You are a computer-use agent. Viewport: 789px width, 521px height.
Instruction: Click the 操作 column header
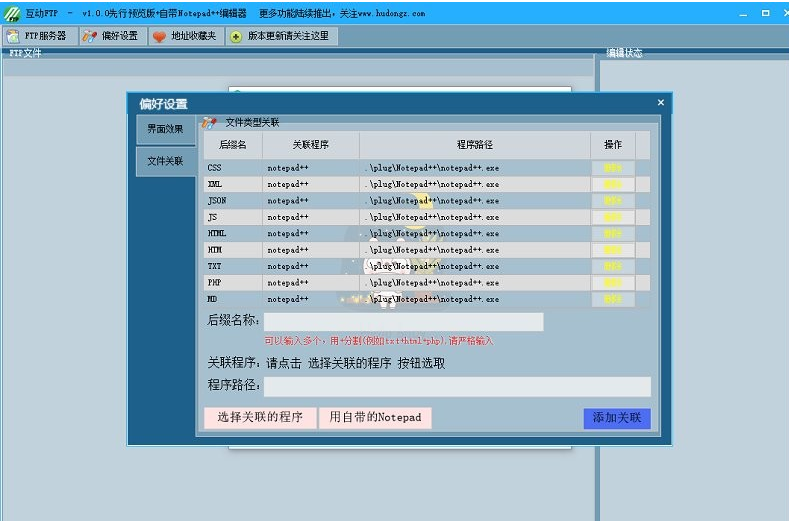coord(613,145)
